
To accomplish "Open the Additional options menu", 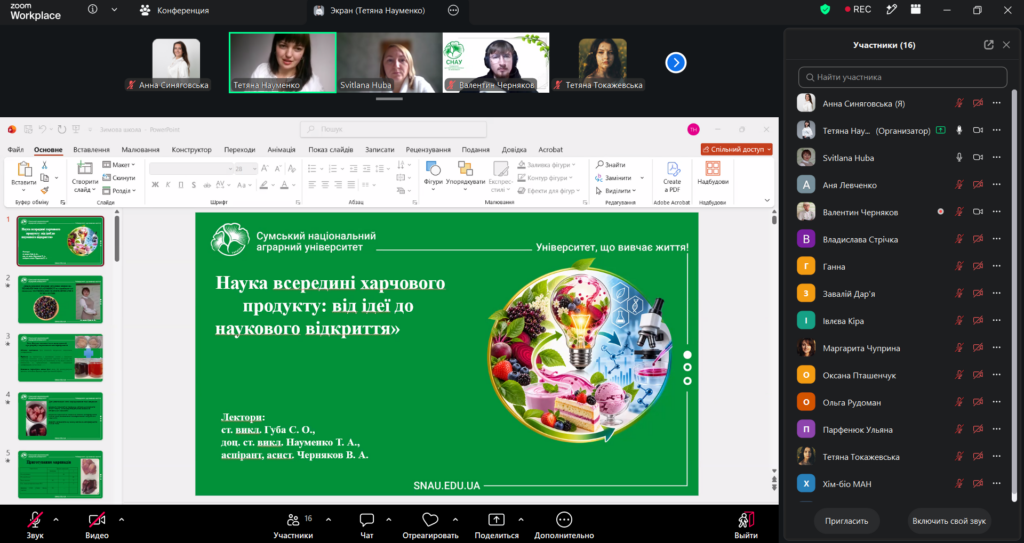I will click(x=564, y=525).
